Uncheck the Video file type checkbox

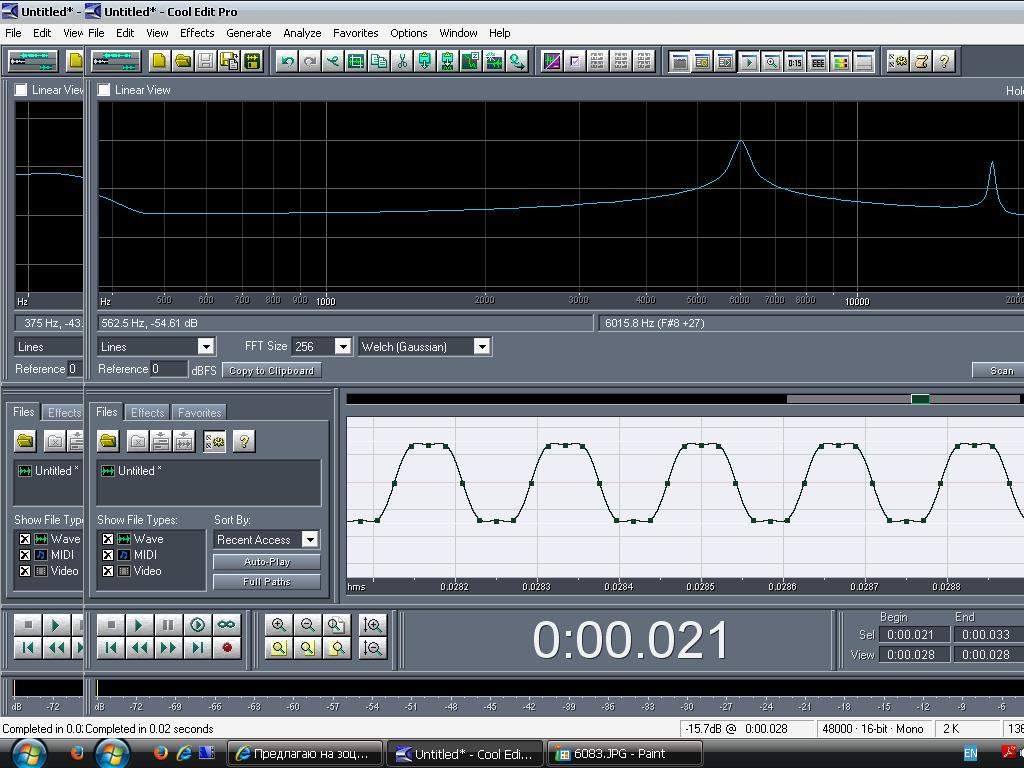108,571
